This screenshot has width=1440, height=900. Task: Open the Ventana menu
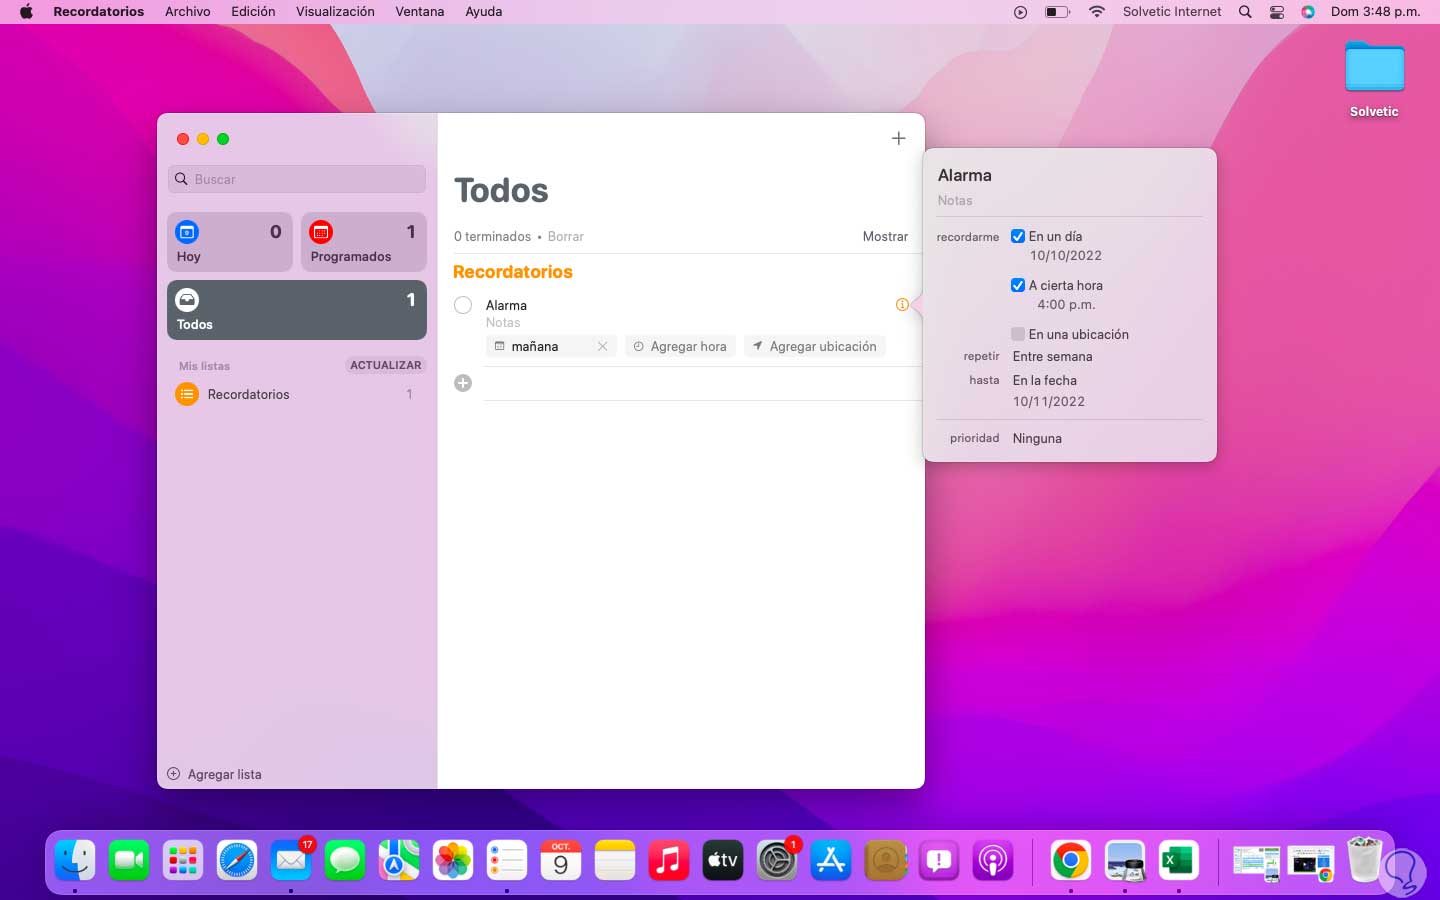[x=420, y=12]
